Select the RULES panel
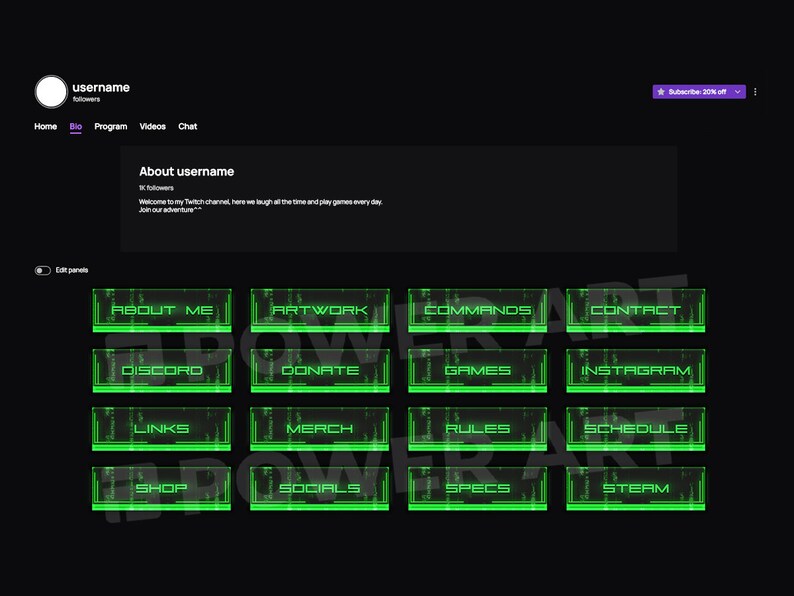This screenshot has width=794, height=596. 478,429
